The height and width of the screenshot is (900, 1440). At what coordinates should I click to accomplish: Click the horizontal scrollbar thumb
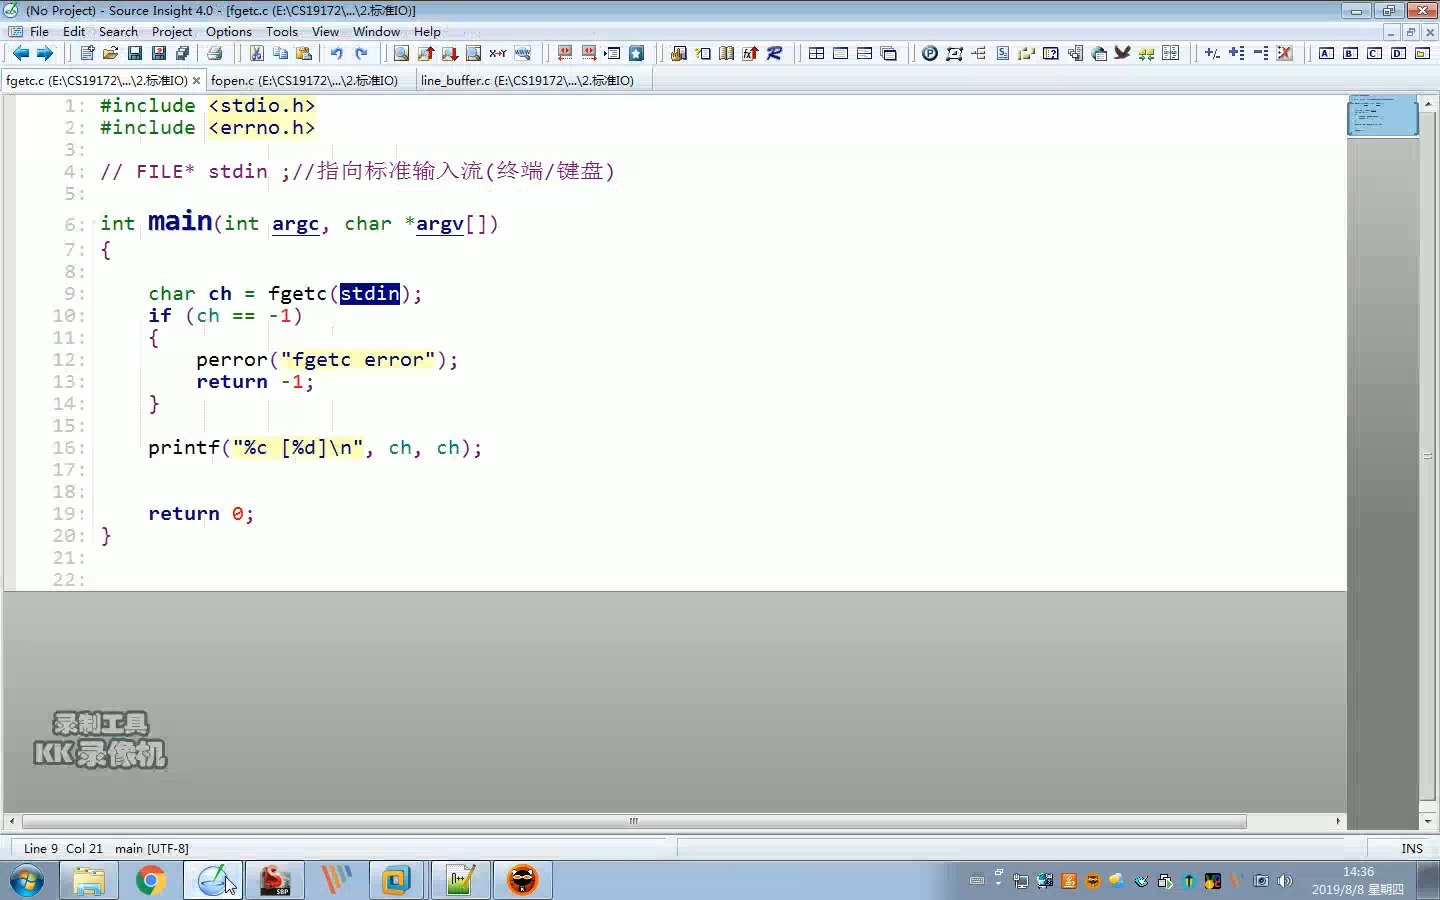point(634,821)
